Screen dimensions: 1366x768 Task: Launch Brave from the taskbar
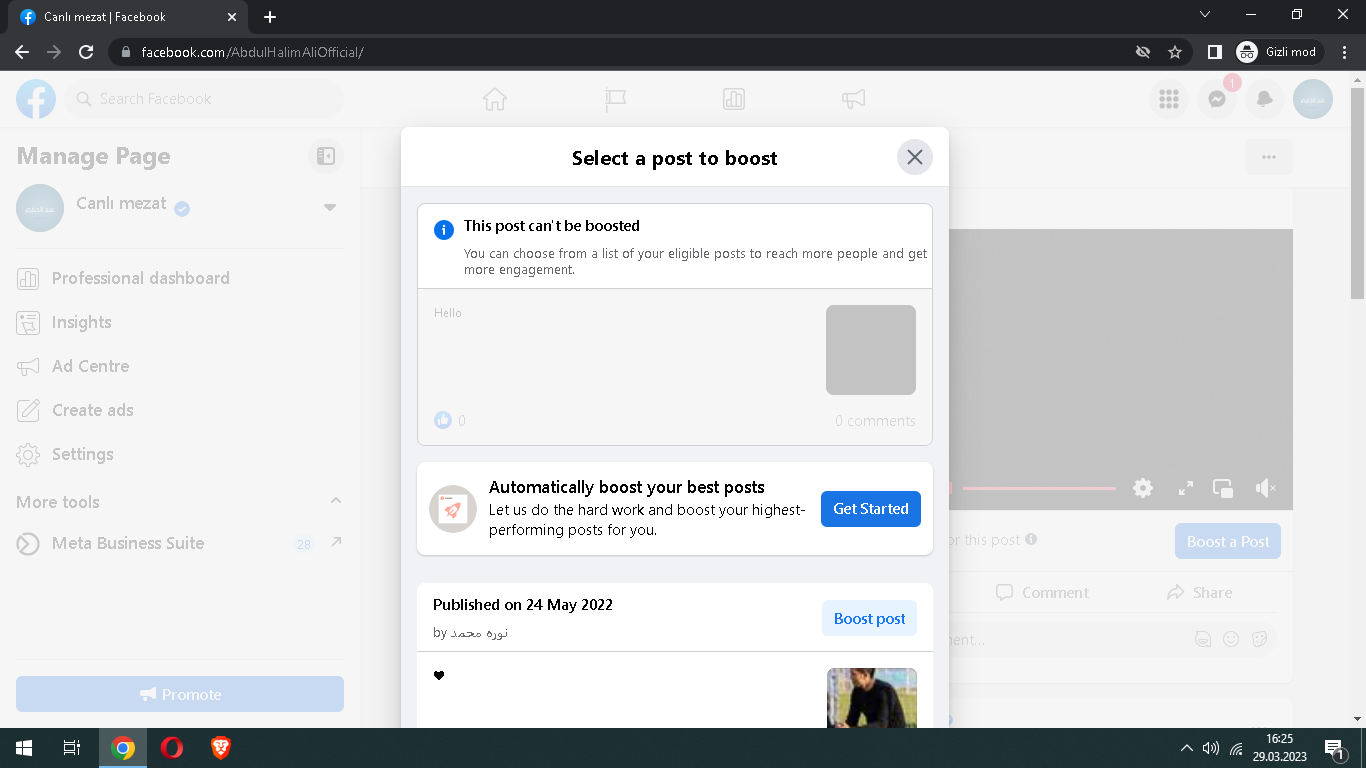tap(221, 748)
